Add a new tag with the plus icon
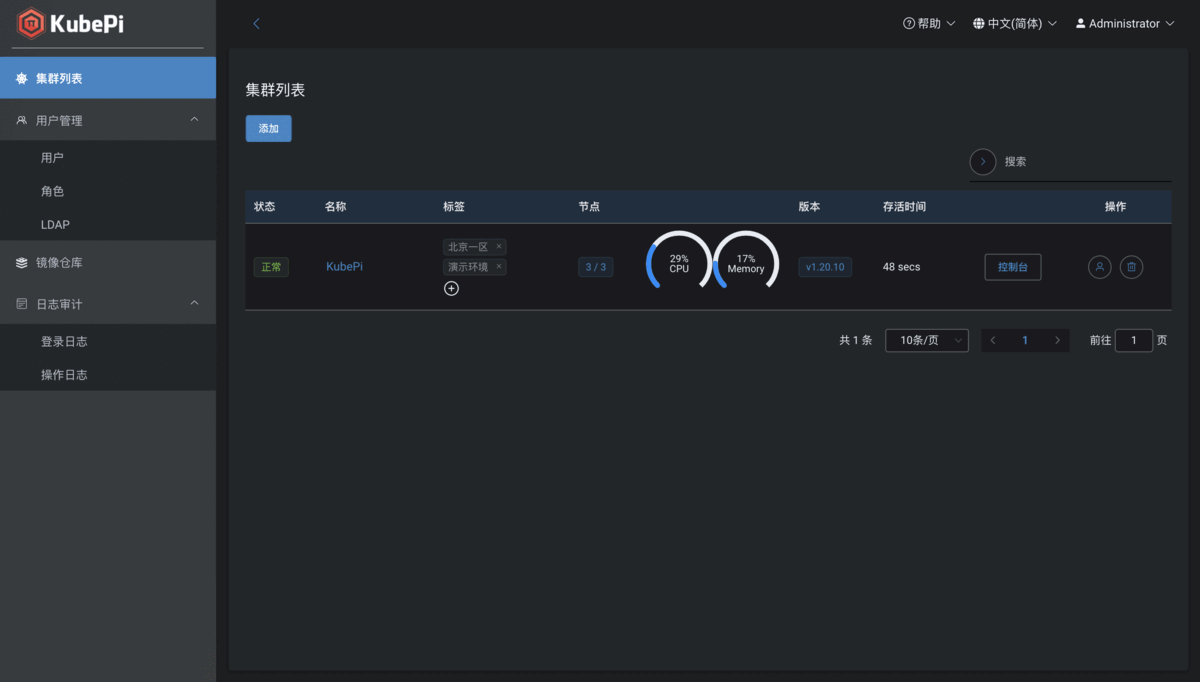The width and height of the screenshot is (1200, 682). click(451, 288)
